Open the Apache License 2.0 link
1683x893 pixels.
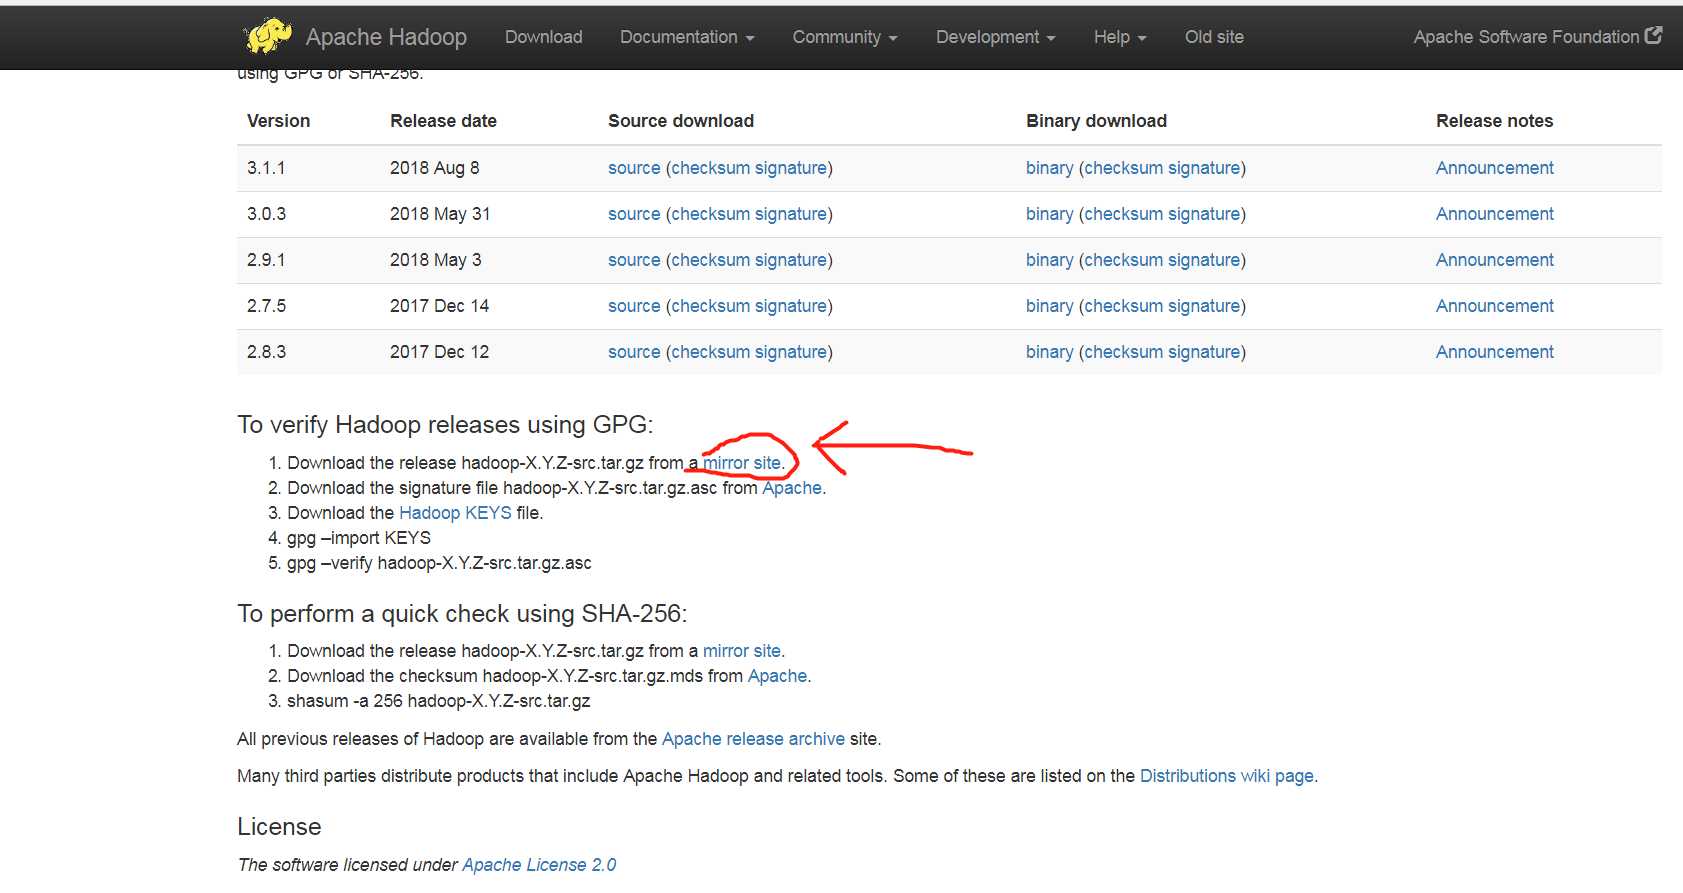539,865
